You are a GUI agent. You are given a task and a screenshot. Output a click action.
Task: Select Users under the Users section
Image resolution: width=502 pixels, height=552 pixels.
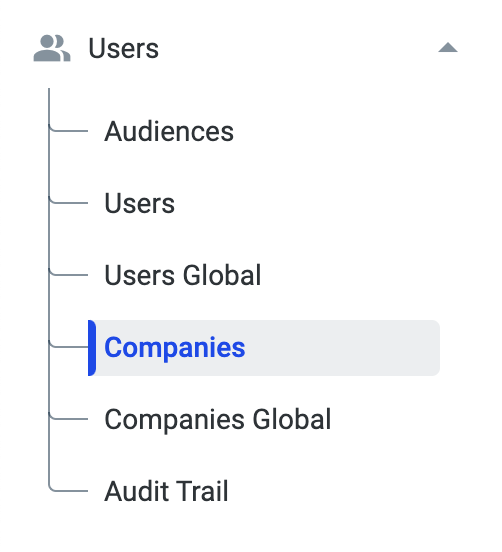tap(139, 203)
